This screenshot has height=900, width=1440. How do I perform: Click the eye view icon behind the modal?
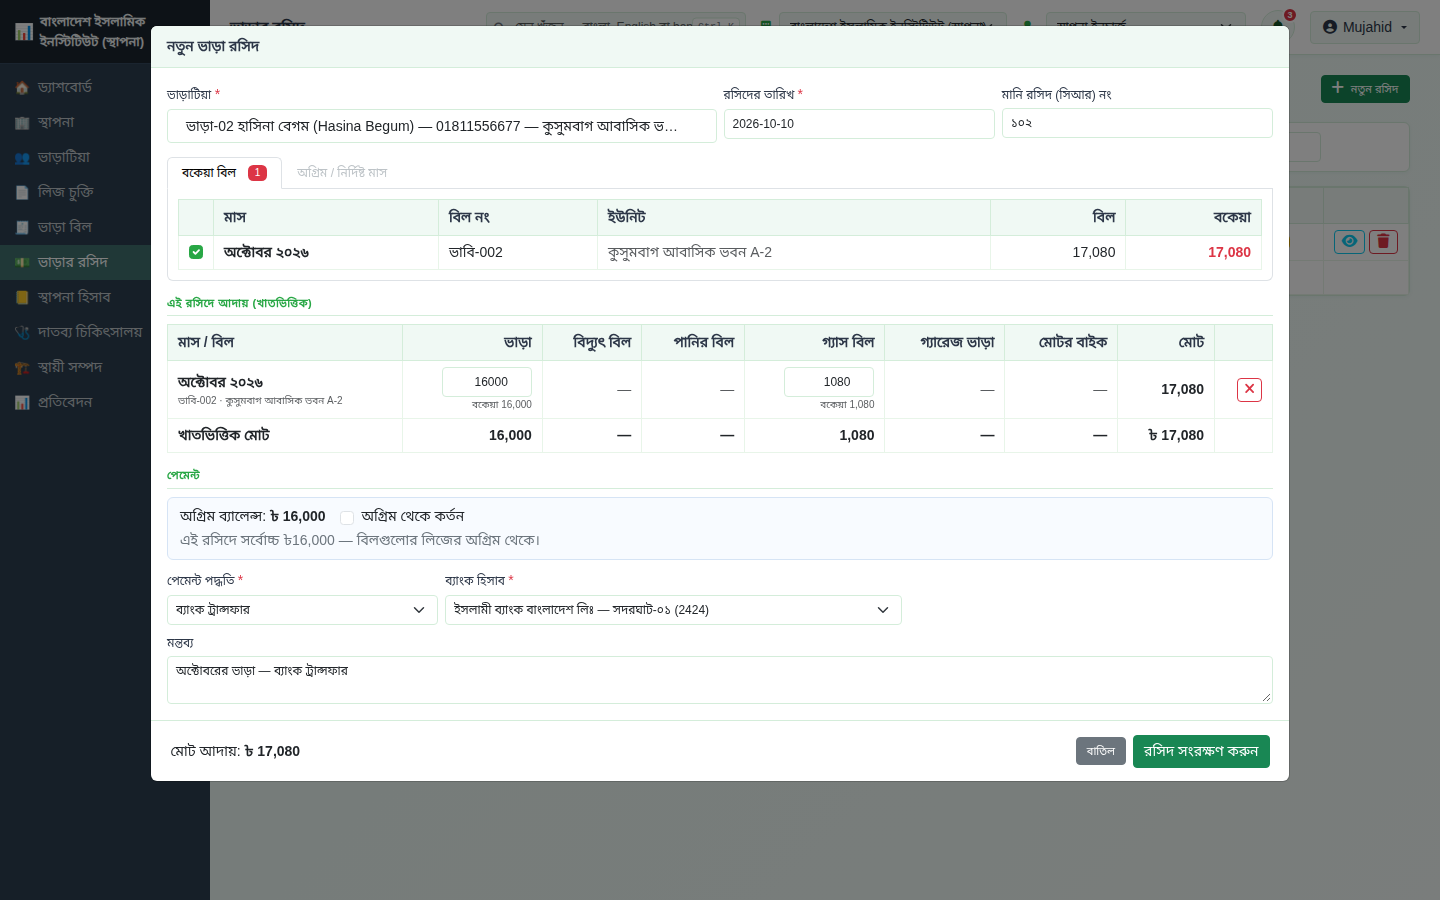coord(1349,241)
